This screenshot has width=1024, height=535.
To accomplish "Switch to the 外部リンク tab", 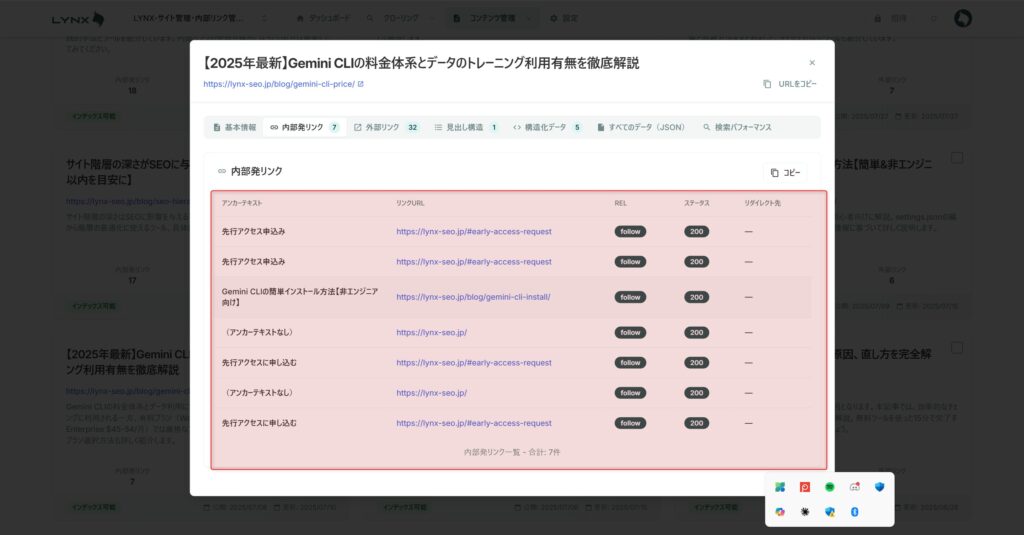I will (386, 128).
